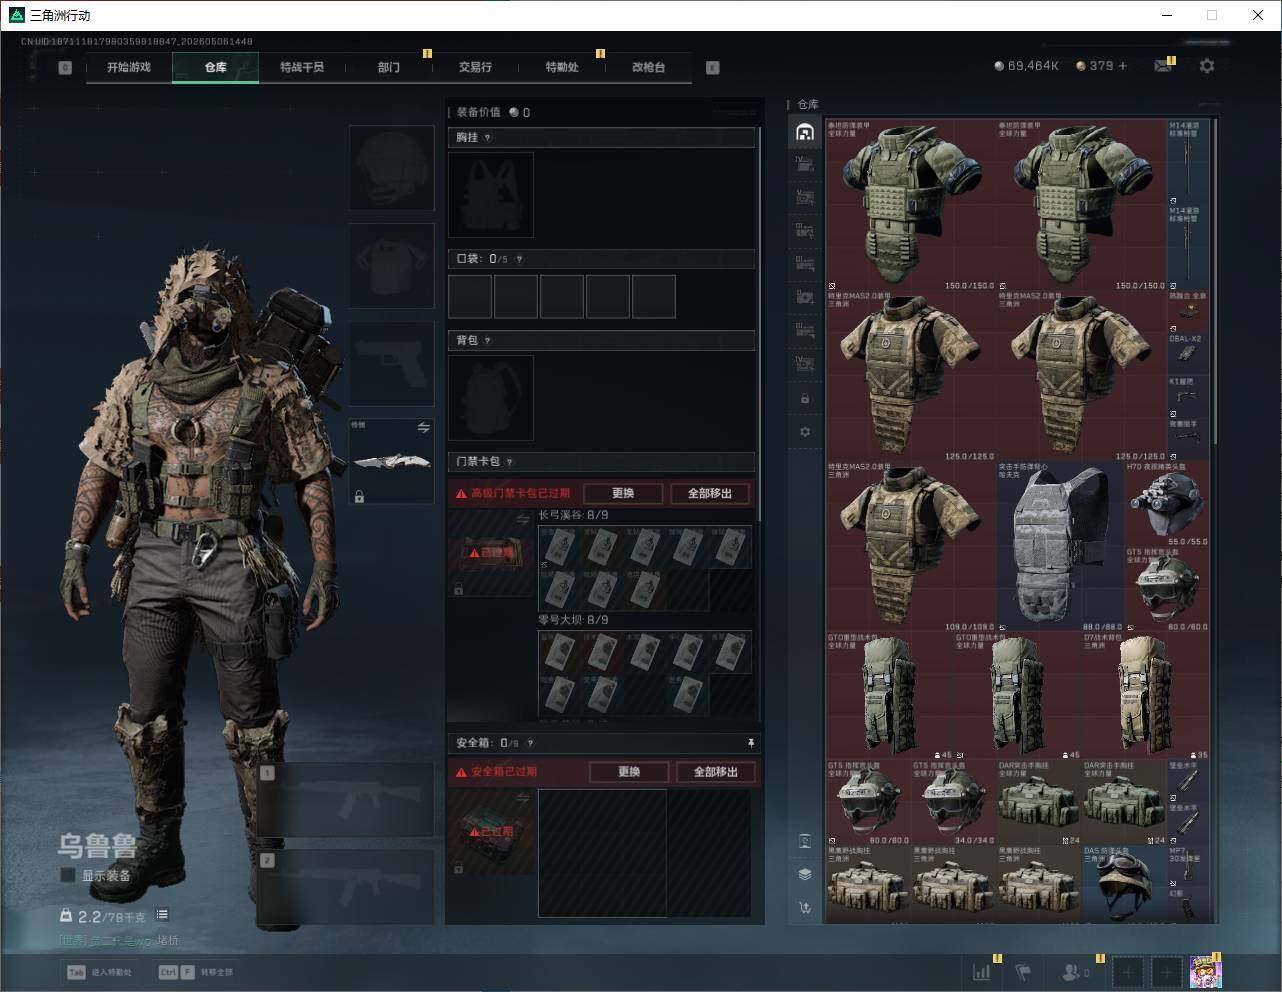The width and height of the screenshot is (1282, 992).
Task: Select the third warehouse sidebar container tab
Action: coord(805,198)
